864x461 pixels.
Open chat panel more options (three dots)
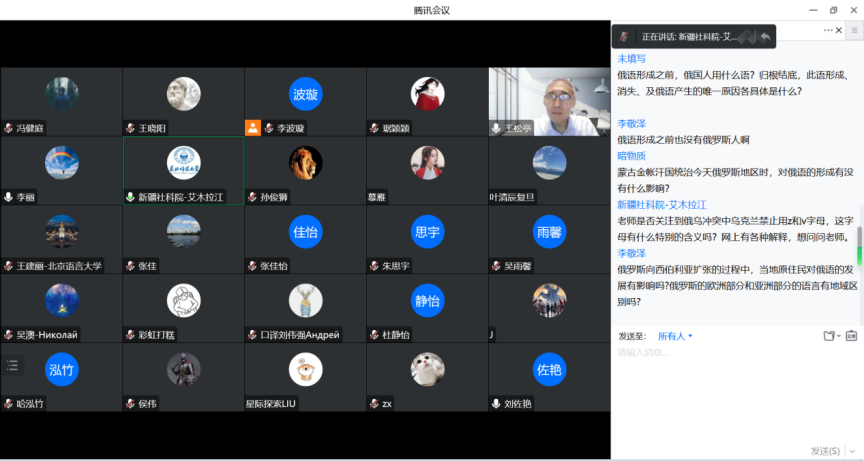point(830,30)
